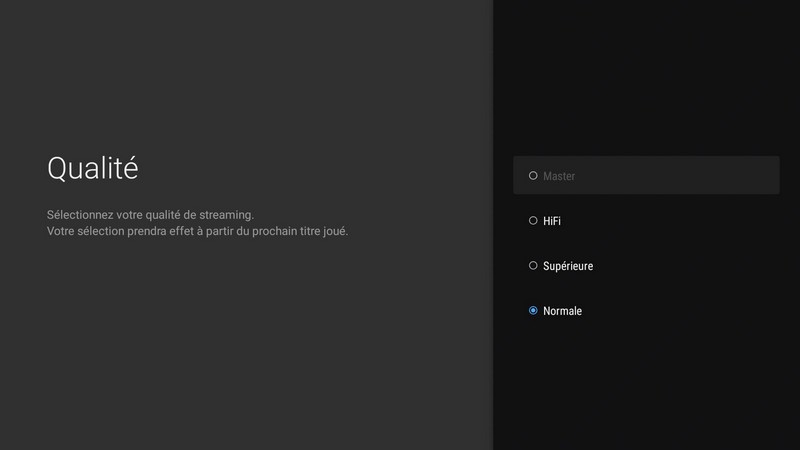
Task: Click the Normale label text
Action: point(562,311)
